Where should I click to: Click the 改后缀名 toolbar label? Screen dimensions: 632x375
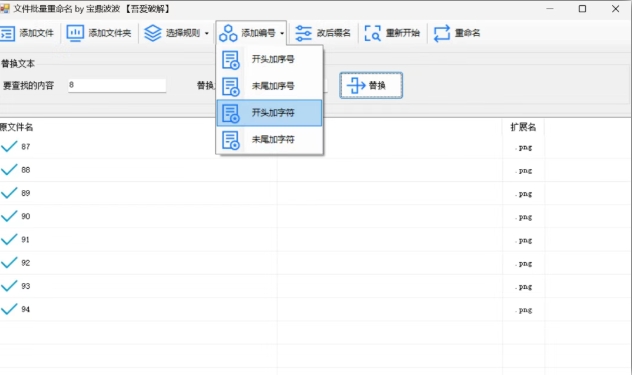pyautogui.click(x=333, y=33)
